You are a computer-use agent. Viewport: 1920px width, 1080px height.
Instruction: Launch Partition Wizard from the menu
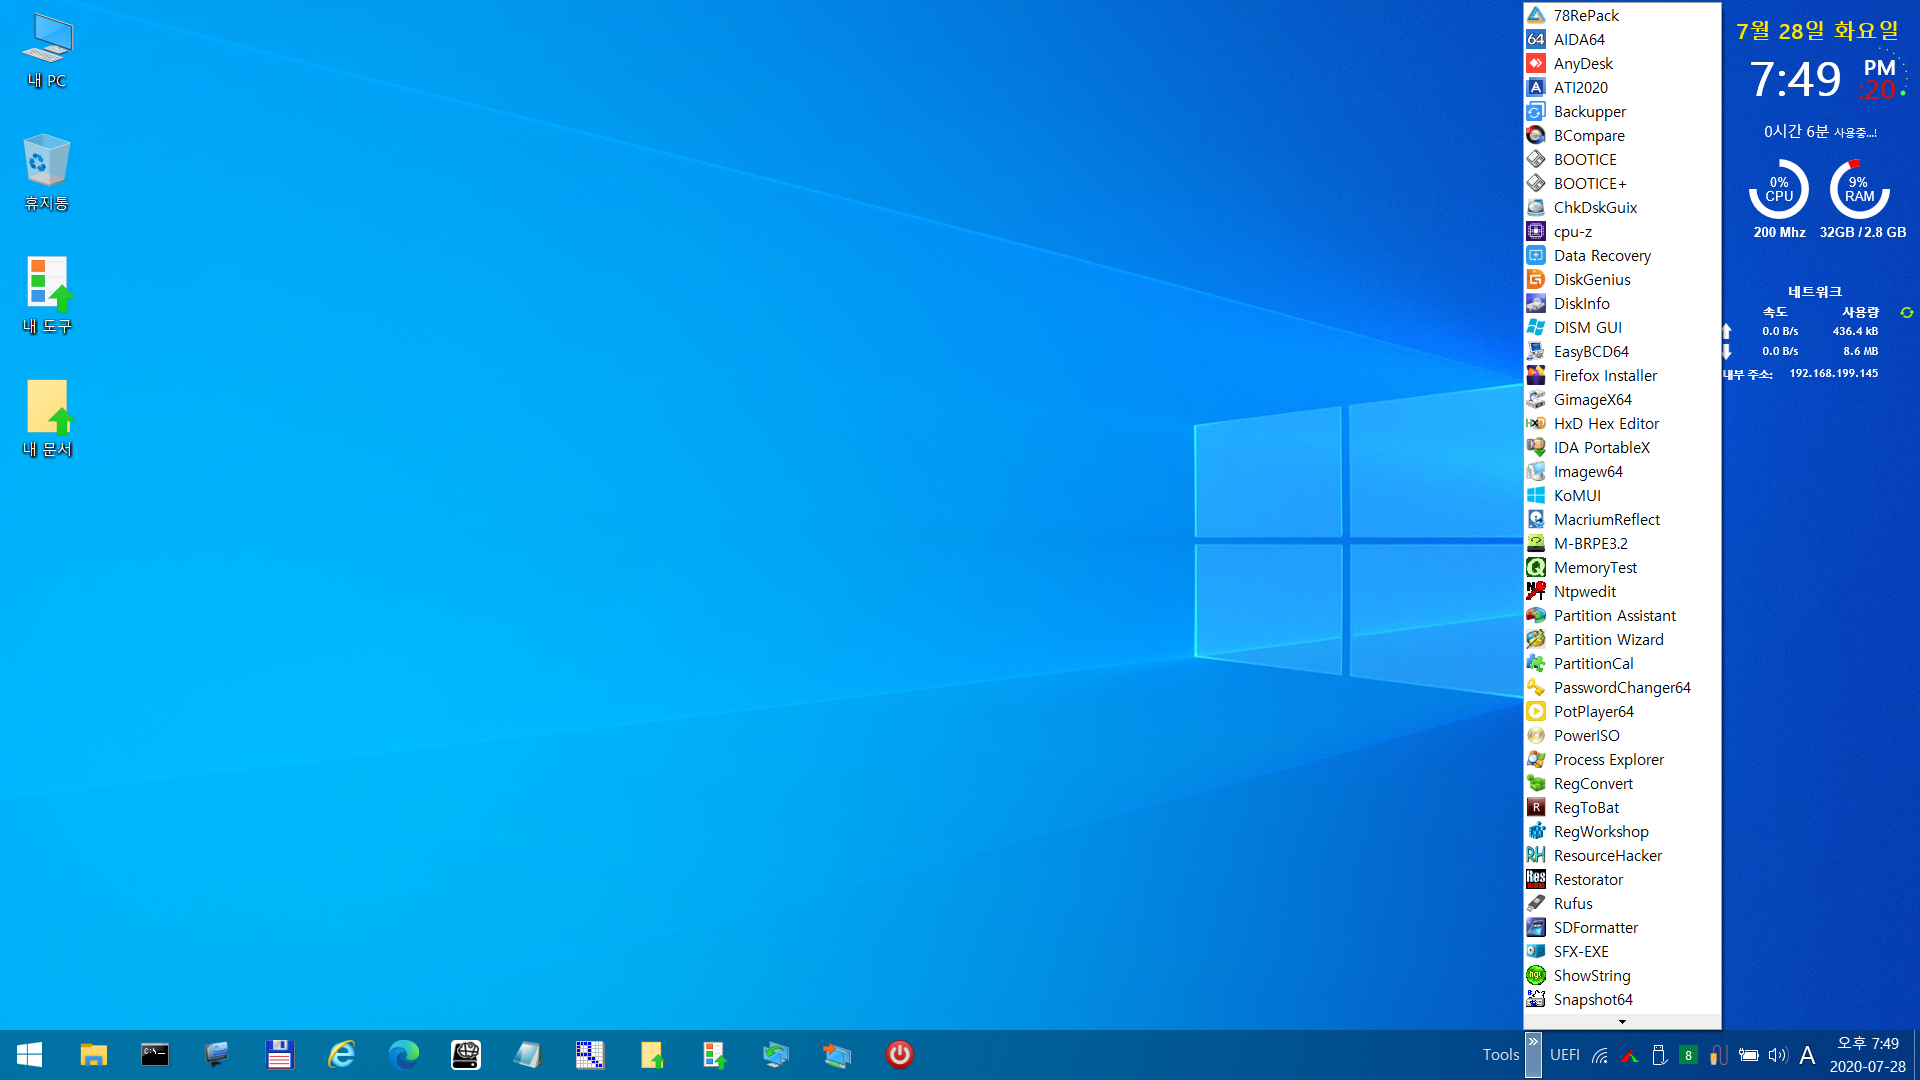pos(1622,639)
